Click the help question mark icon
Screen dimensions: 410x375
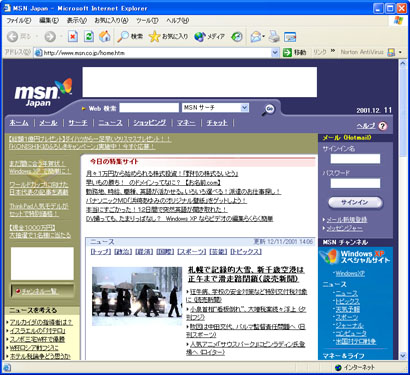[383, 126]
